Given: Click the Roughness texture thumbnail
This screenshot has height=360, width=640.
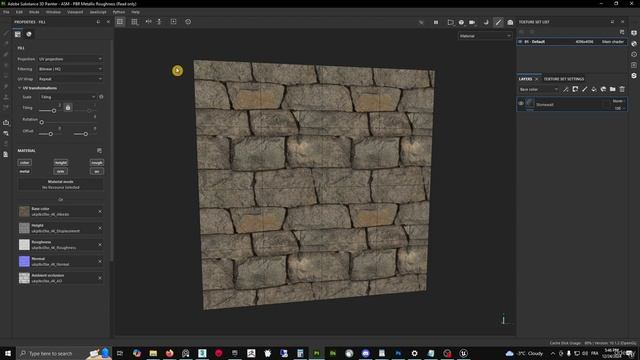Looking at the screenshot, I should [x=24, y=244].
